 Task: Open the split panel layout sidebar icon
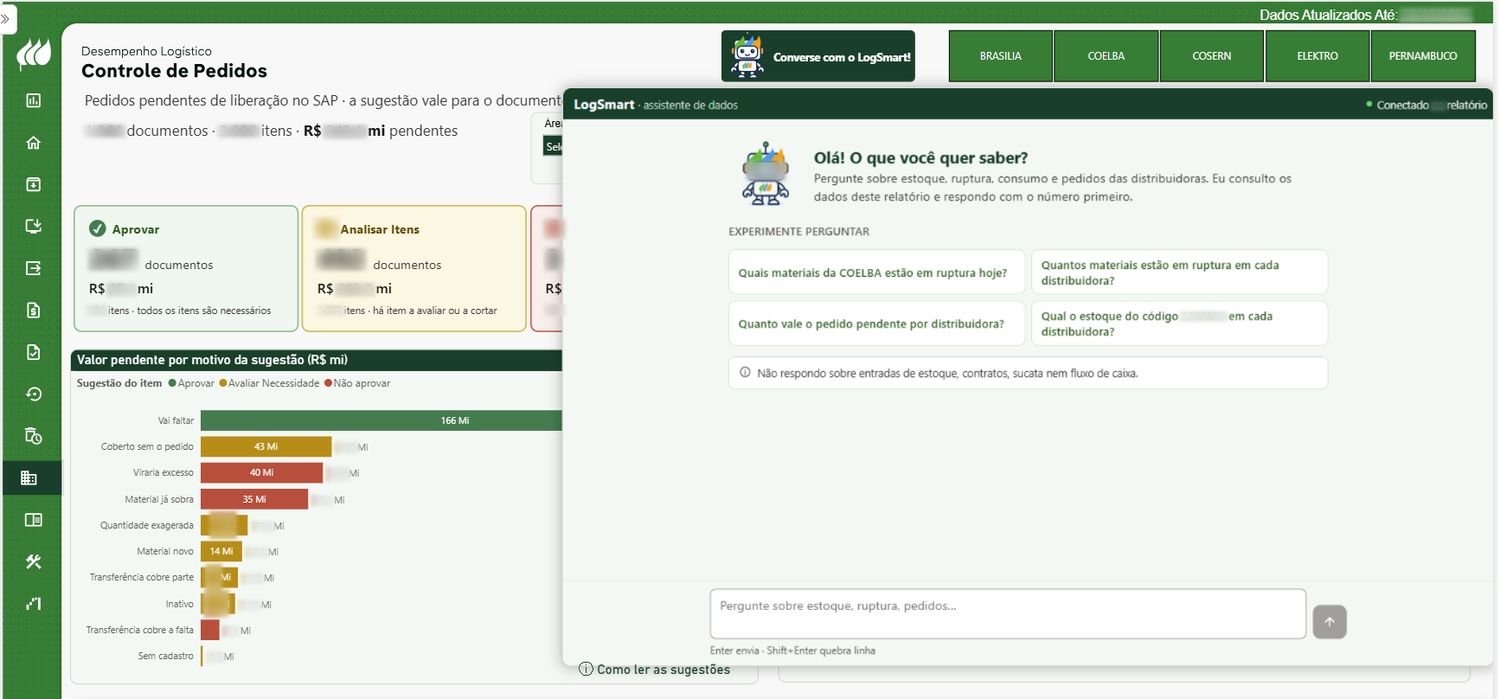click(x=33, y=520)
